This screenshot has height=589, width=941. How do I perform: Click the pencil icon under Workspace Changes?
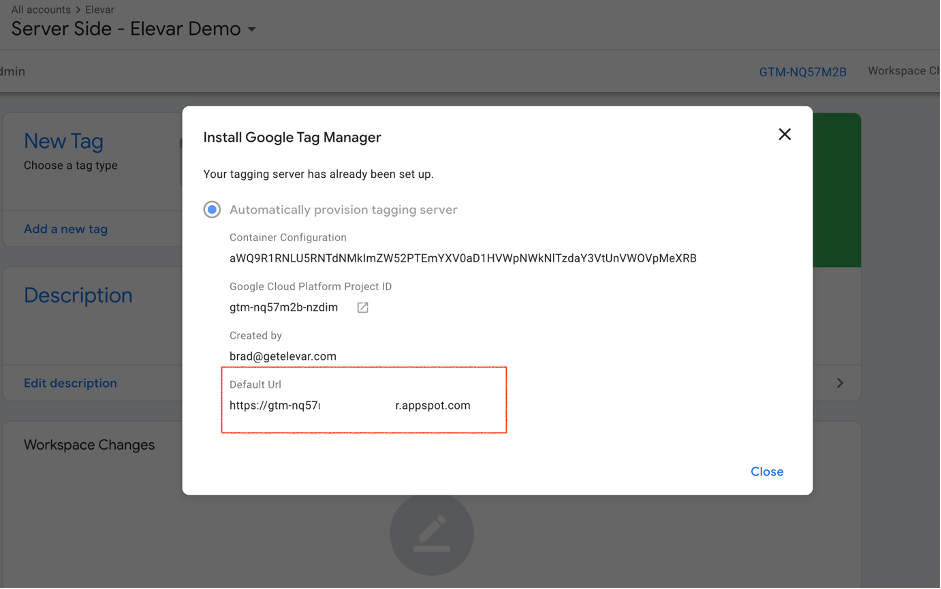pyautogui.click(x=431, y=533)
